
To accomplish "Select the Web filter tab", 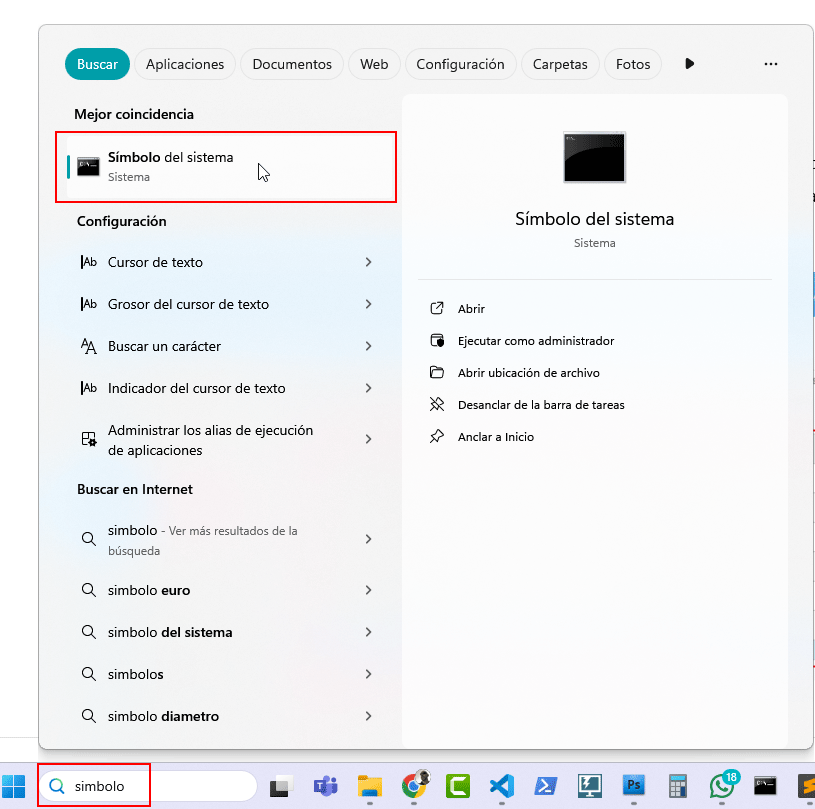I will coord(374,64).
